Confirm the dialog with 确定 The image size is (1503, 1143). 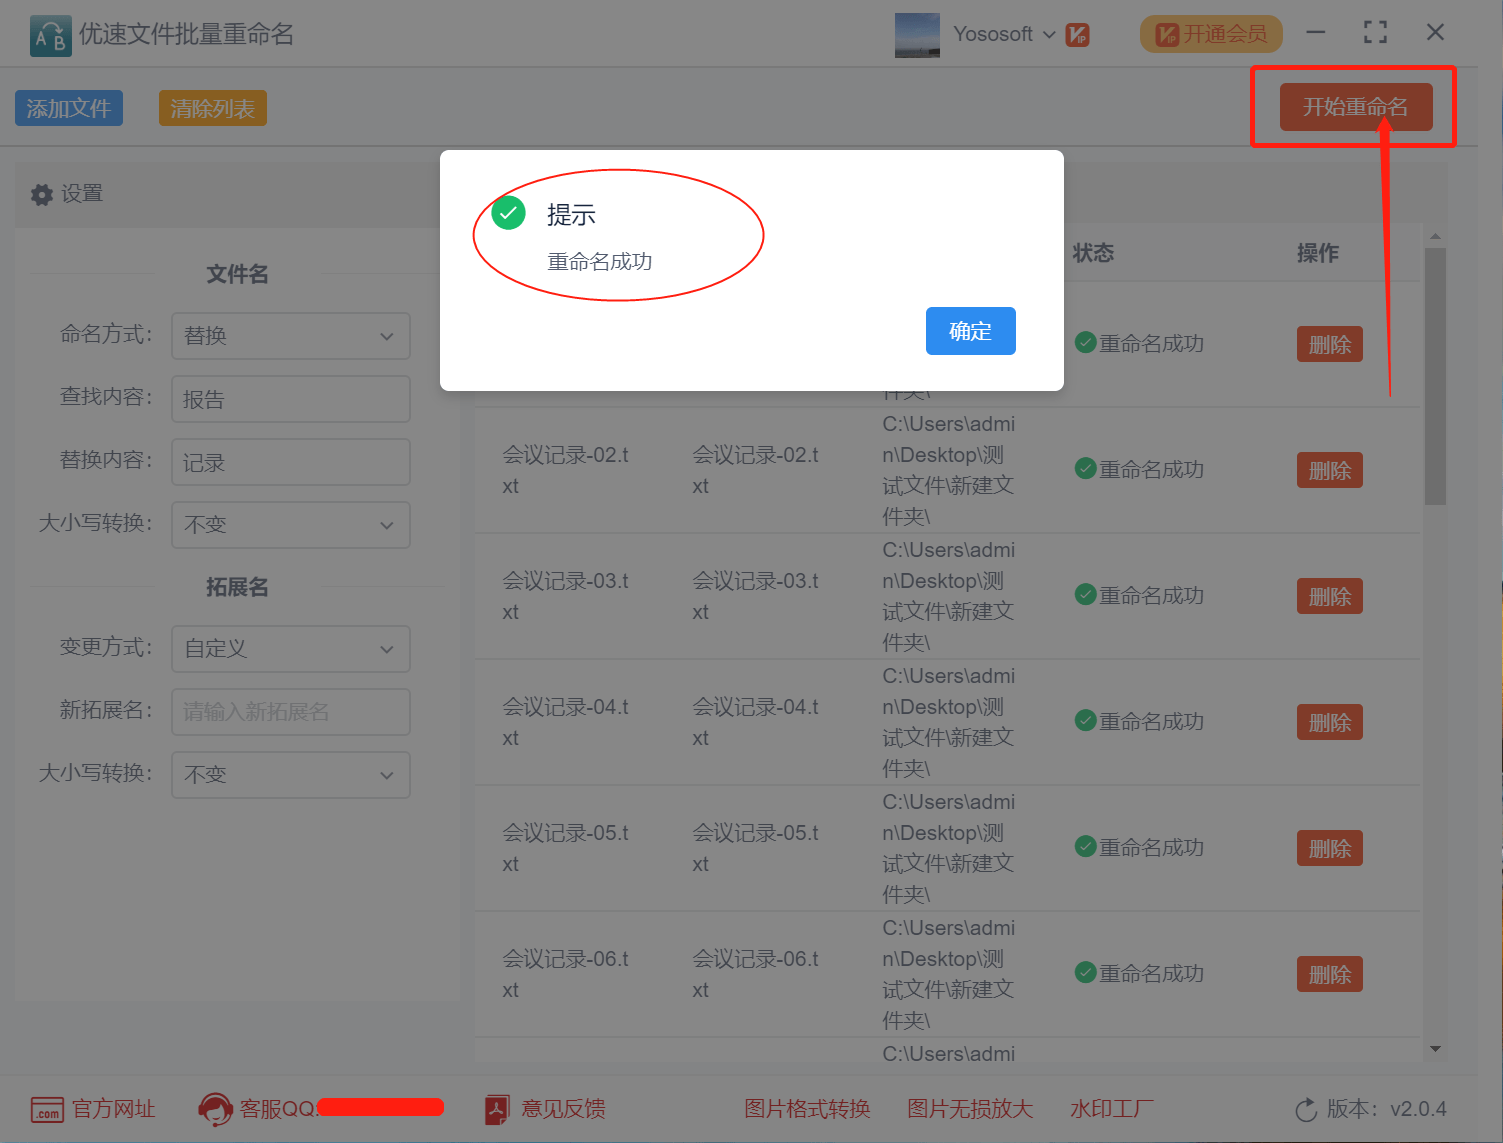(x=970, y=331)
